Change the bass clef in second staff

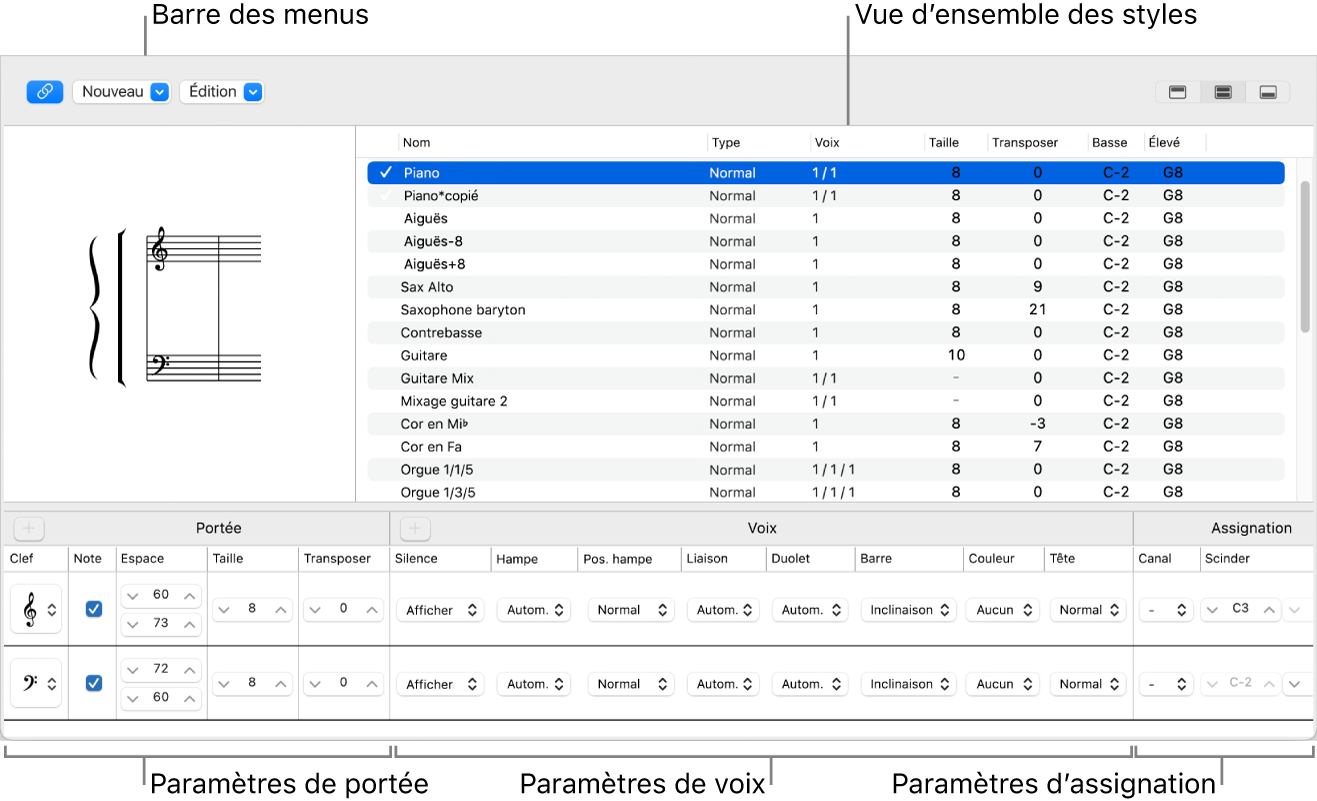pos(36,684)
